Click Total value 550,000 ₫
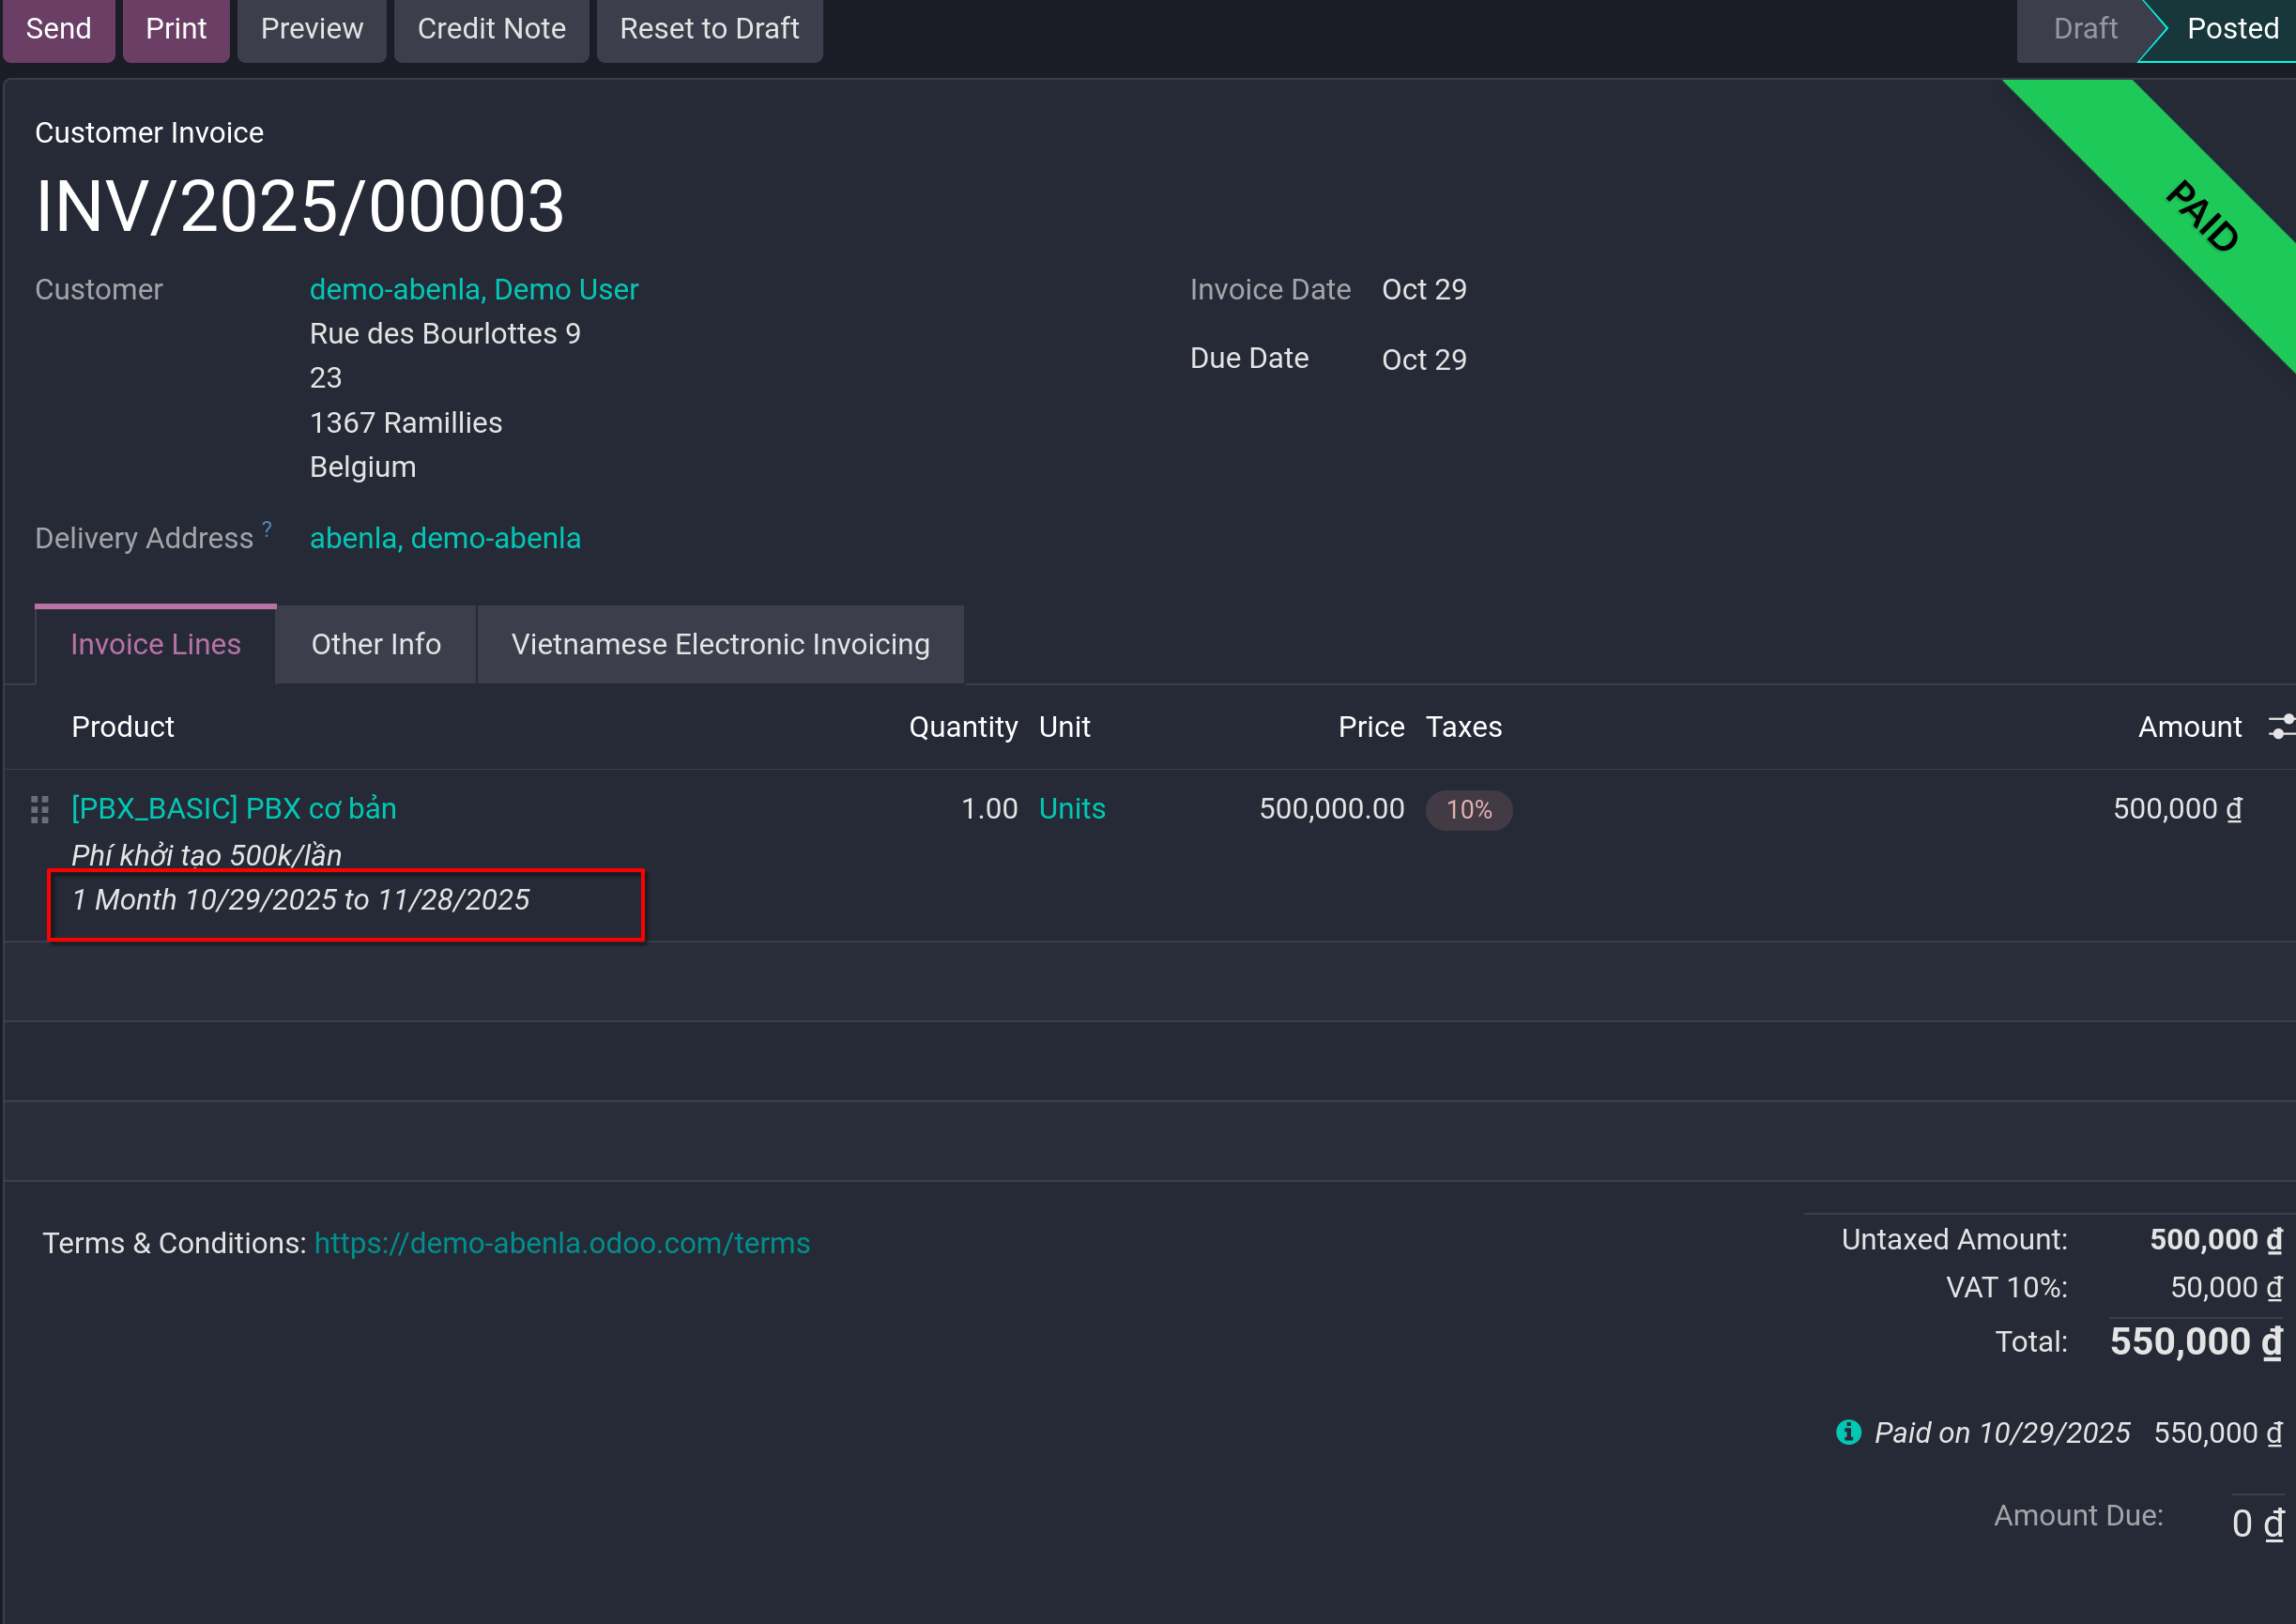Image resolution: width=2296 pixels, height=1624 pixels. (2196, 1341)
